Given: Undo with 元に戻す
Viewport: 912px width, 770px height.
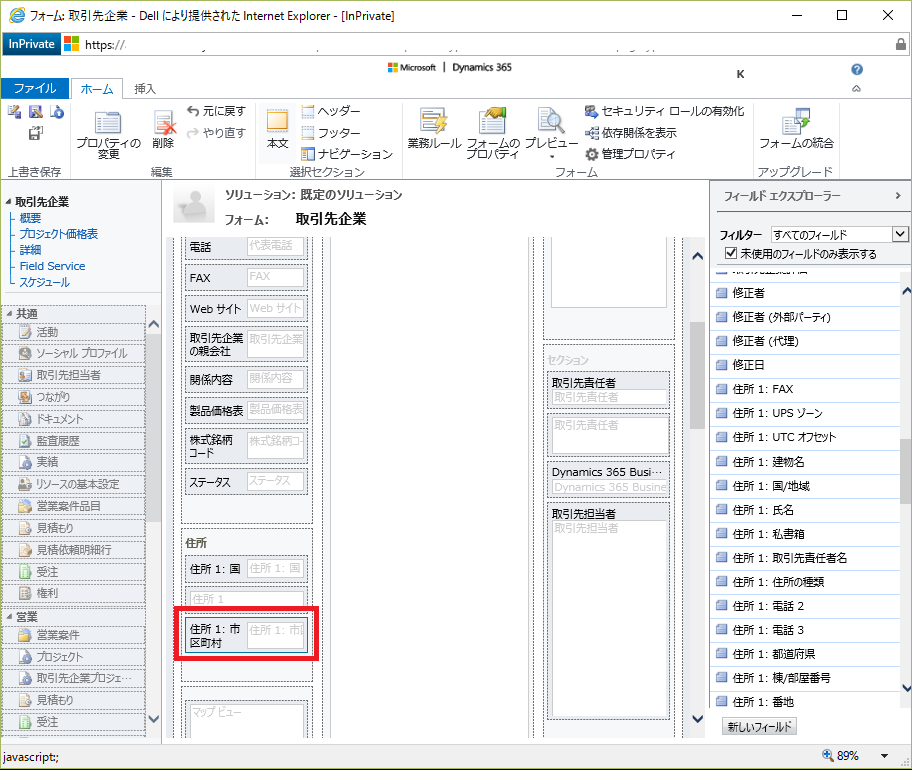Looking at the screenshot, I should click(x=216, y=111).
